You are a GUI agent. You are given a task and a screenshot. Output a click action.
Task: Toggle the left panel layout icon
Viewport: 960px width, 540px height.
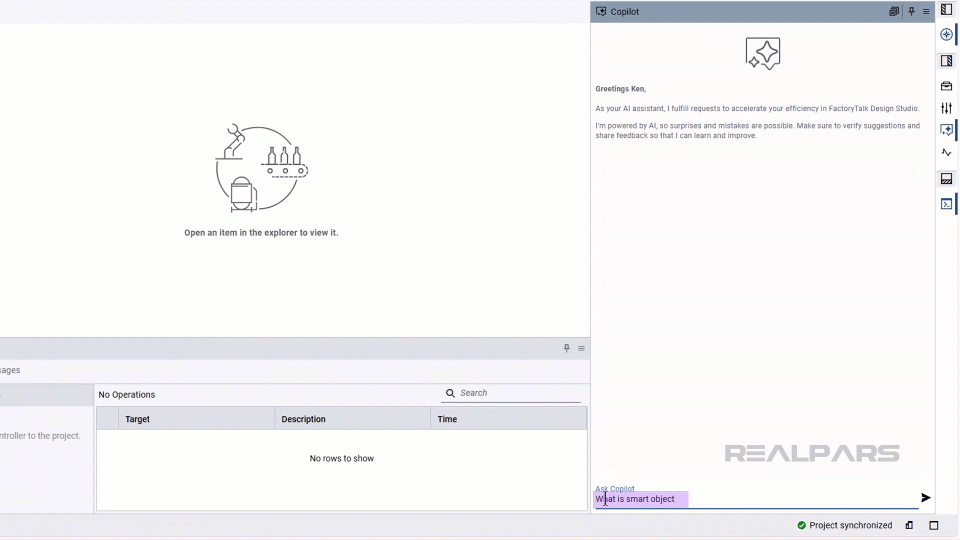click(947, 9)
